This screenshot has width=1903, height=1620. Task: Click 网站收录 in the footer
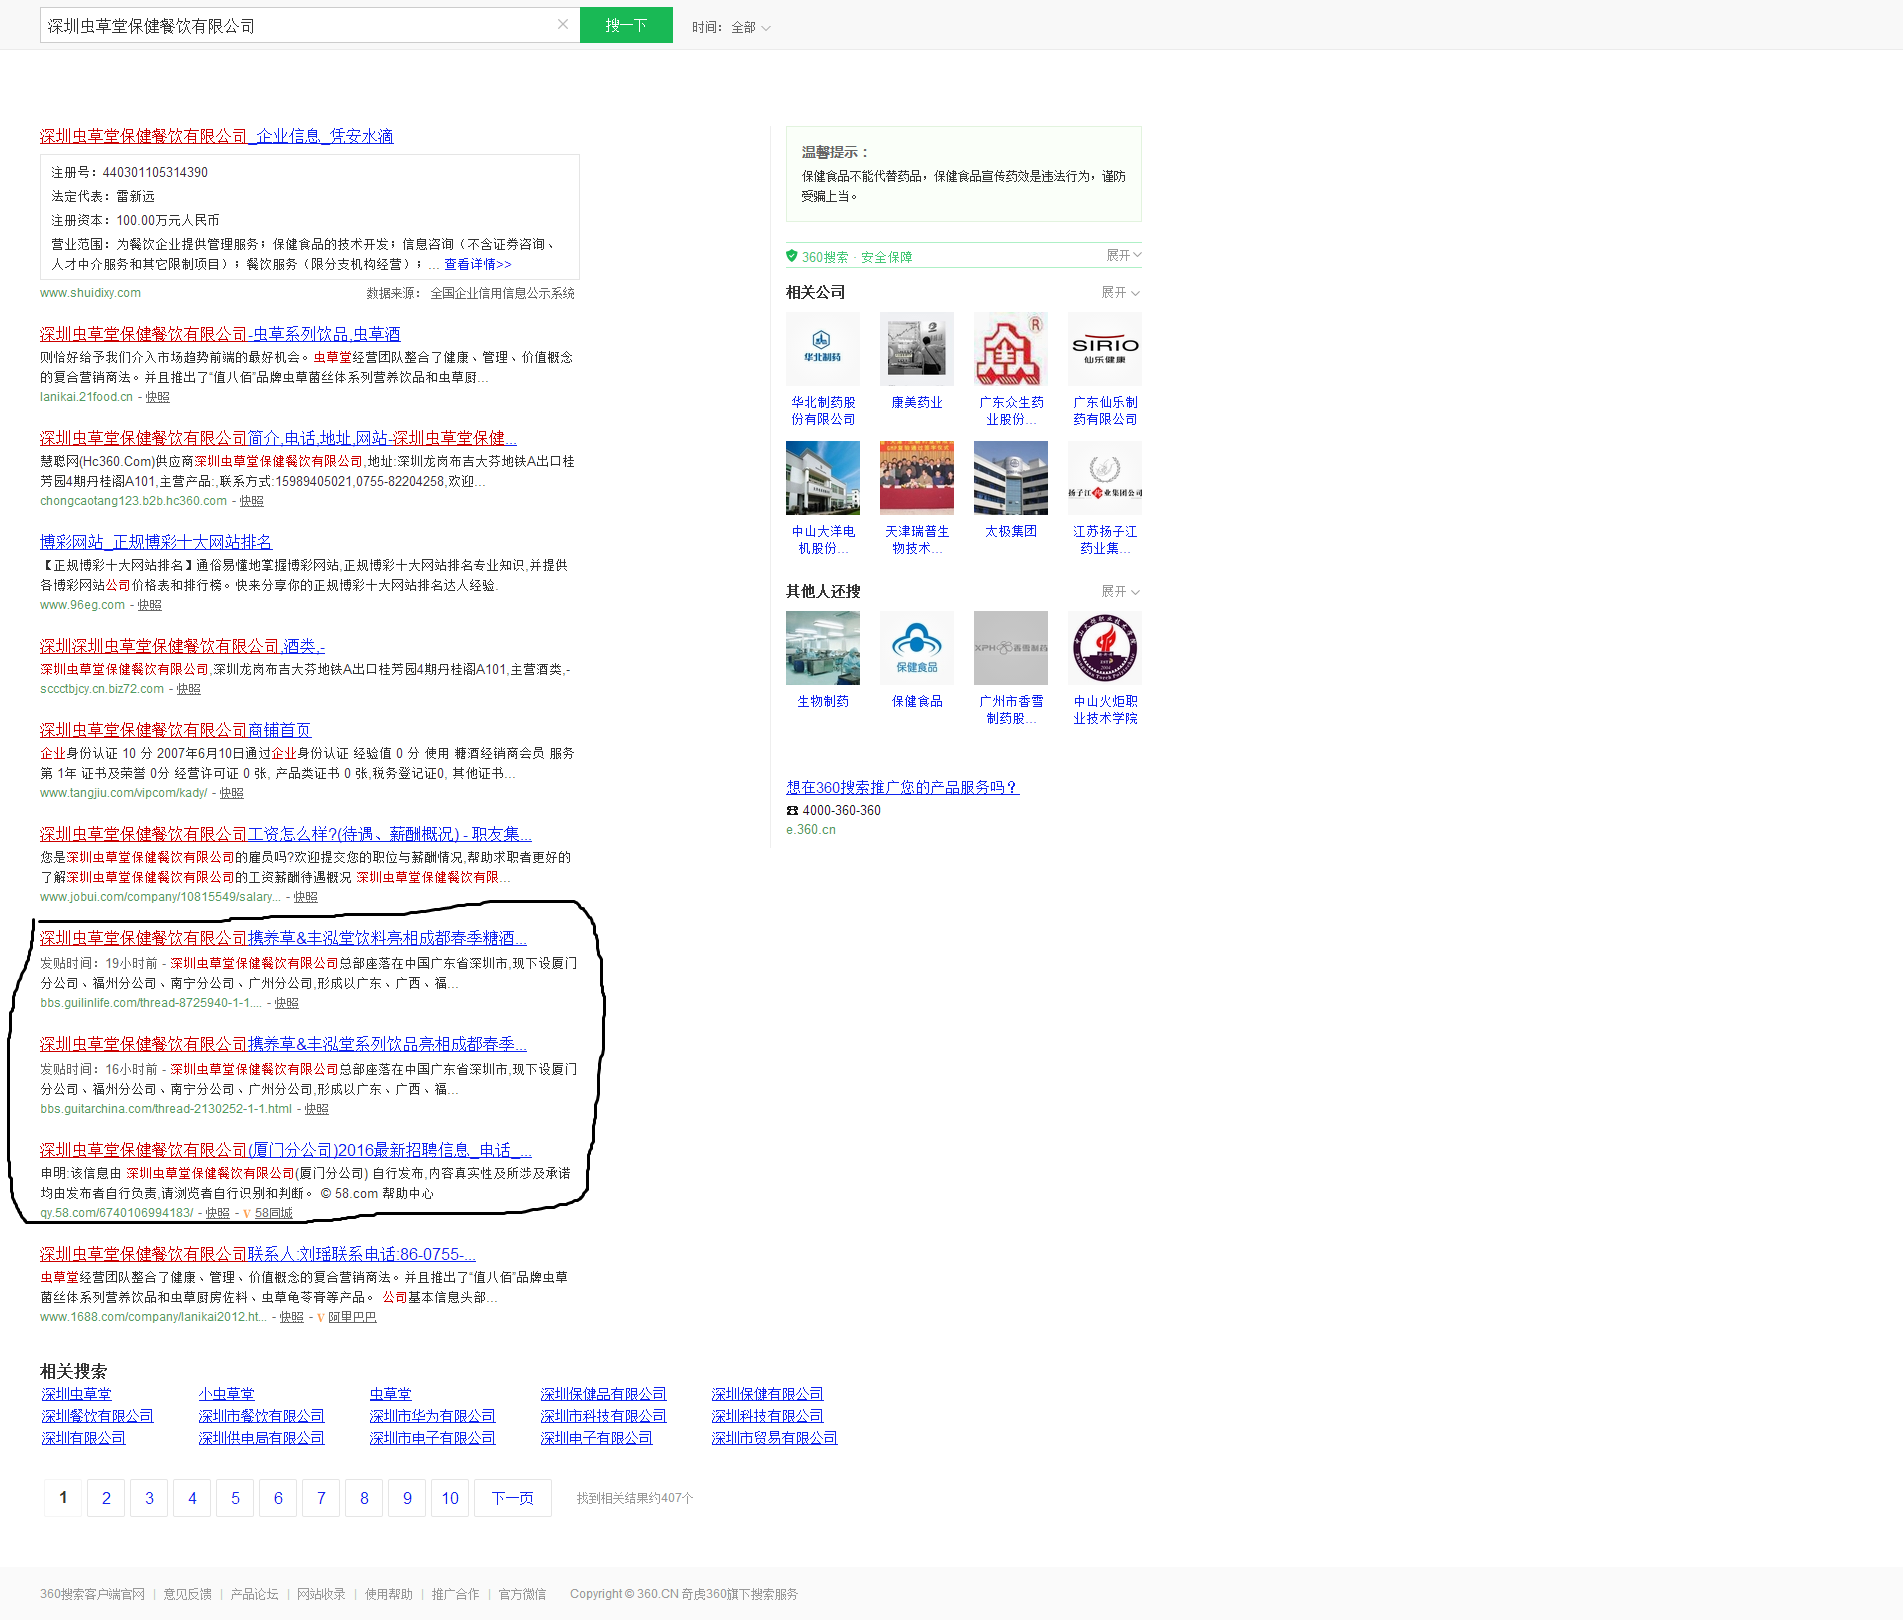[321, 1594]
